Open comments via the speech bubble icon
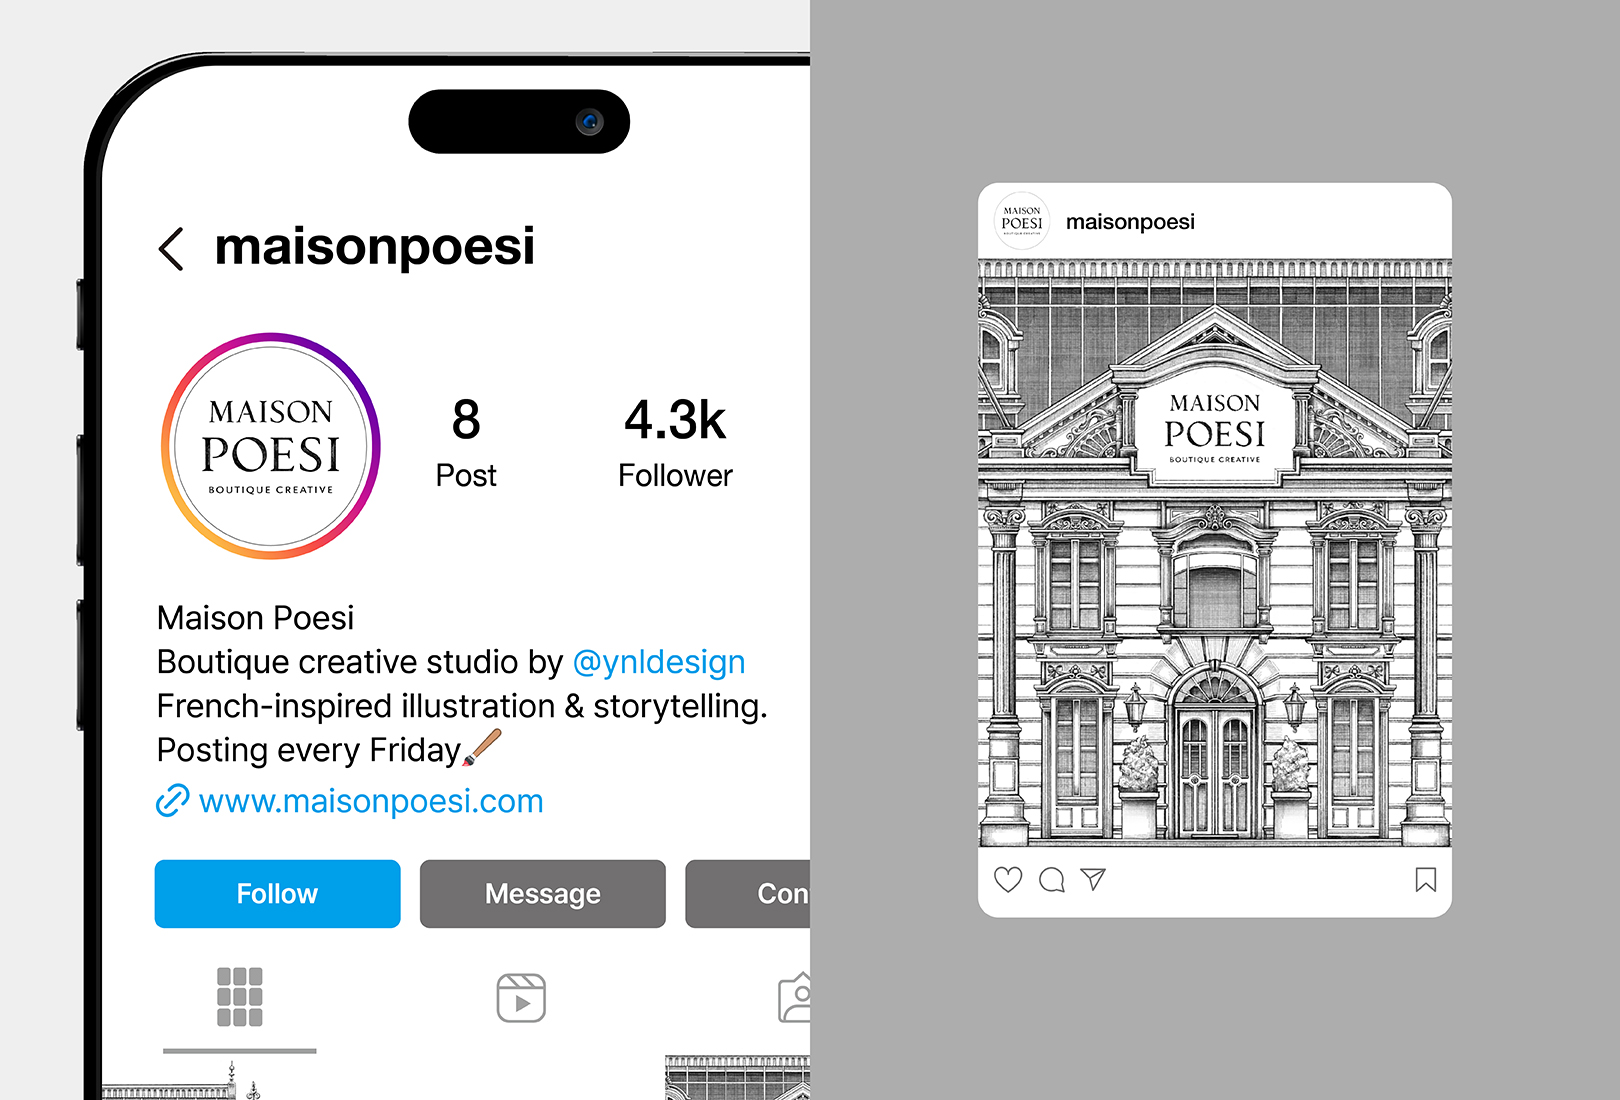 pos(1052,880)
